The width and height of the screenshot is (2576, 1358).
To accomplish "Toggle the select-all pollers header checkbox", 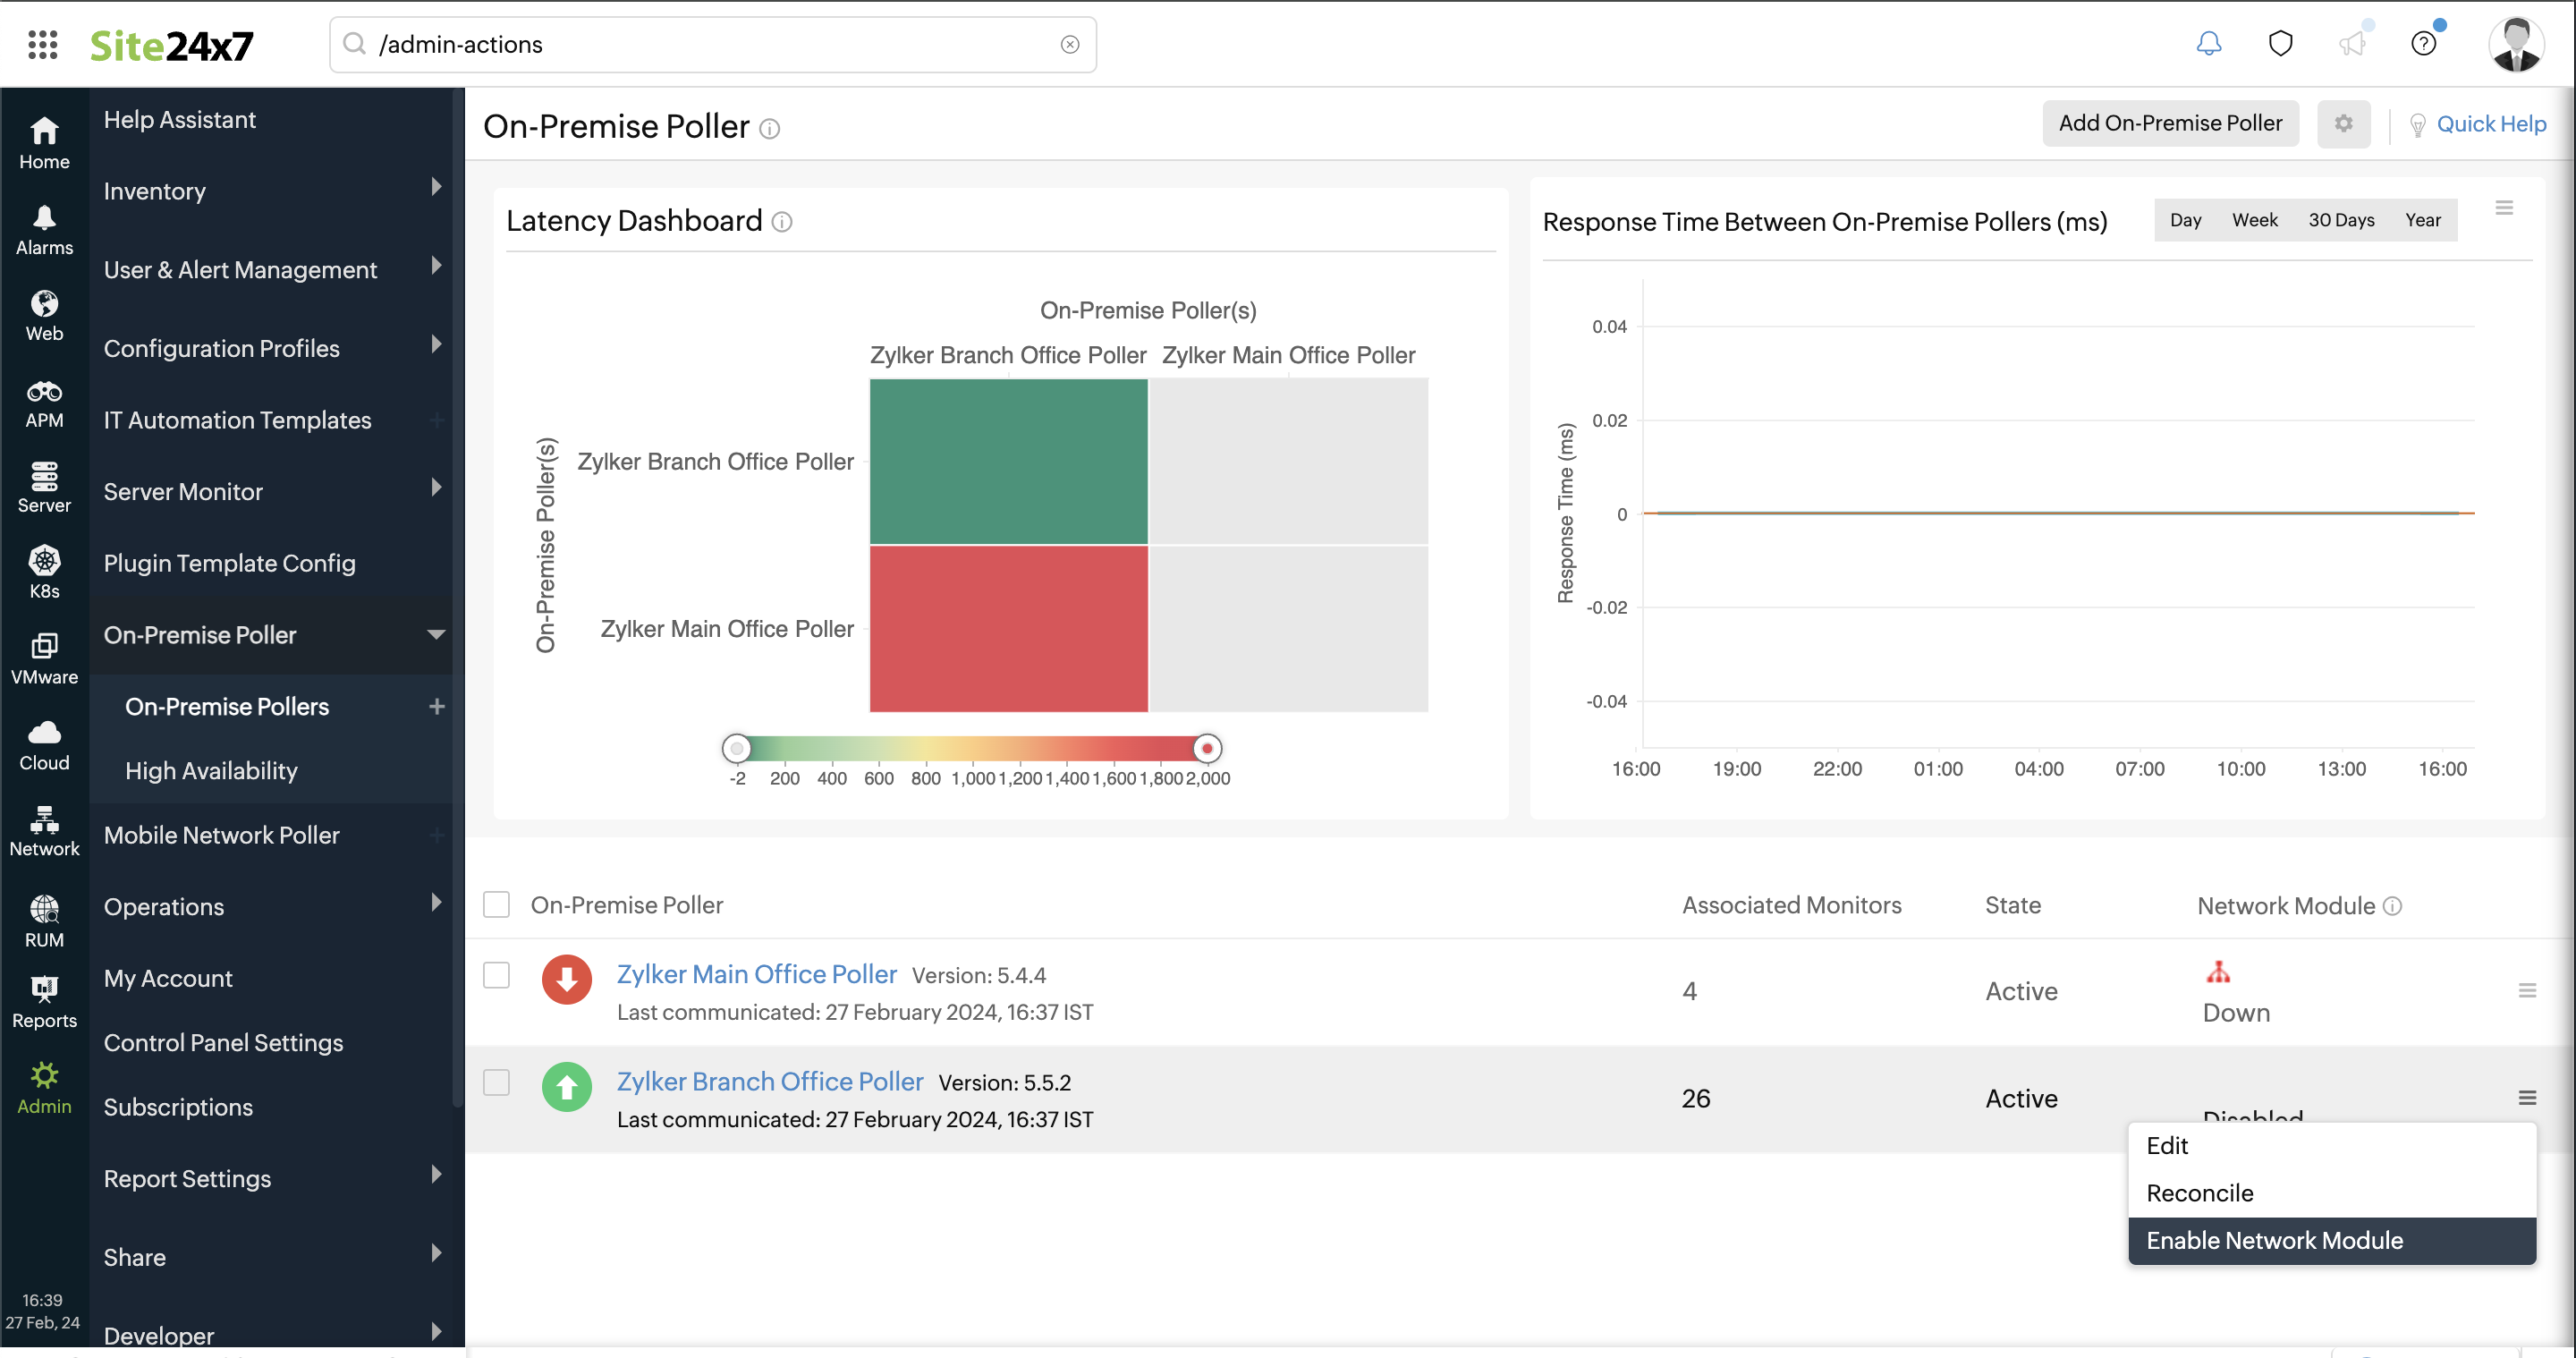I will coord(497,904).
